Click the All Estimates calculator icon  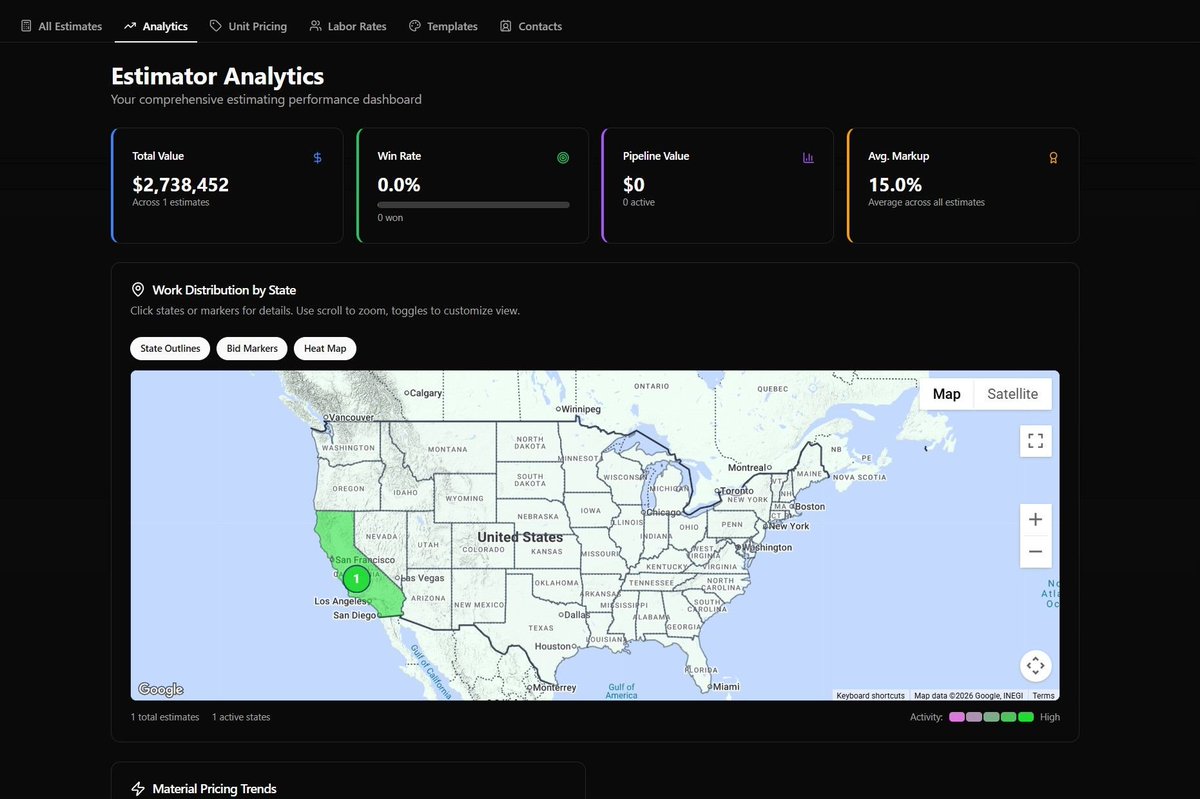point(26,26)
